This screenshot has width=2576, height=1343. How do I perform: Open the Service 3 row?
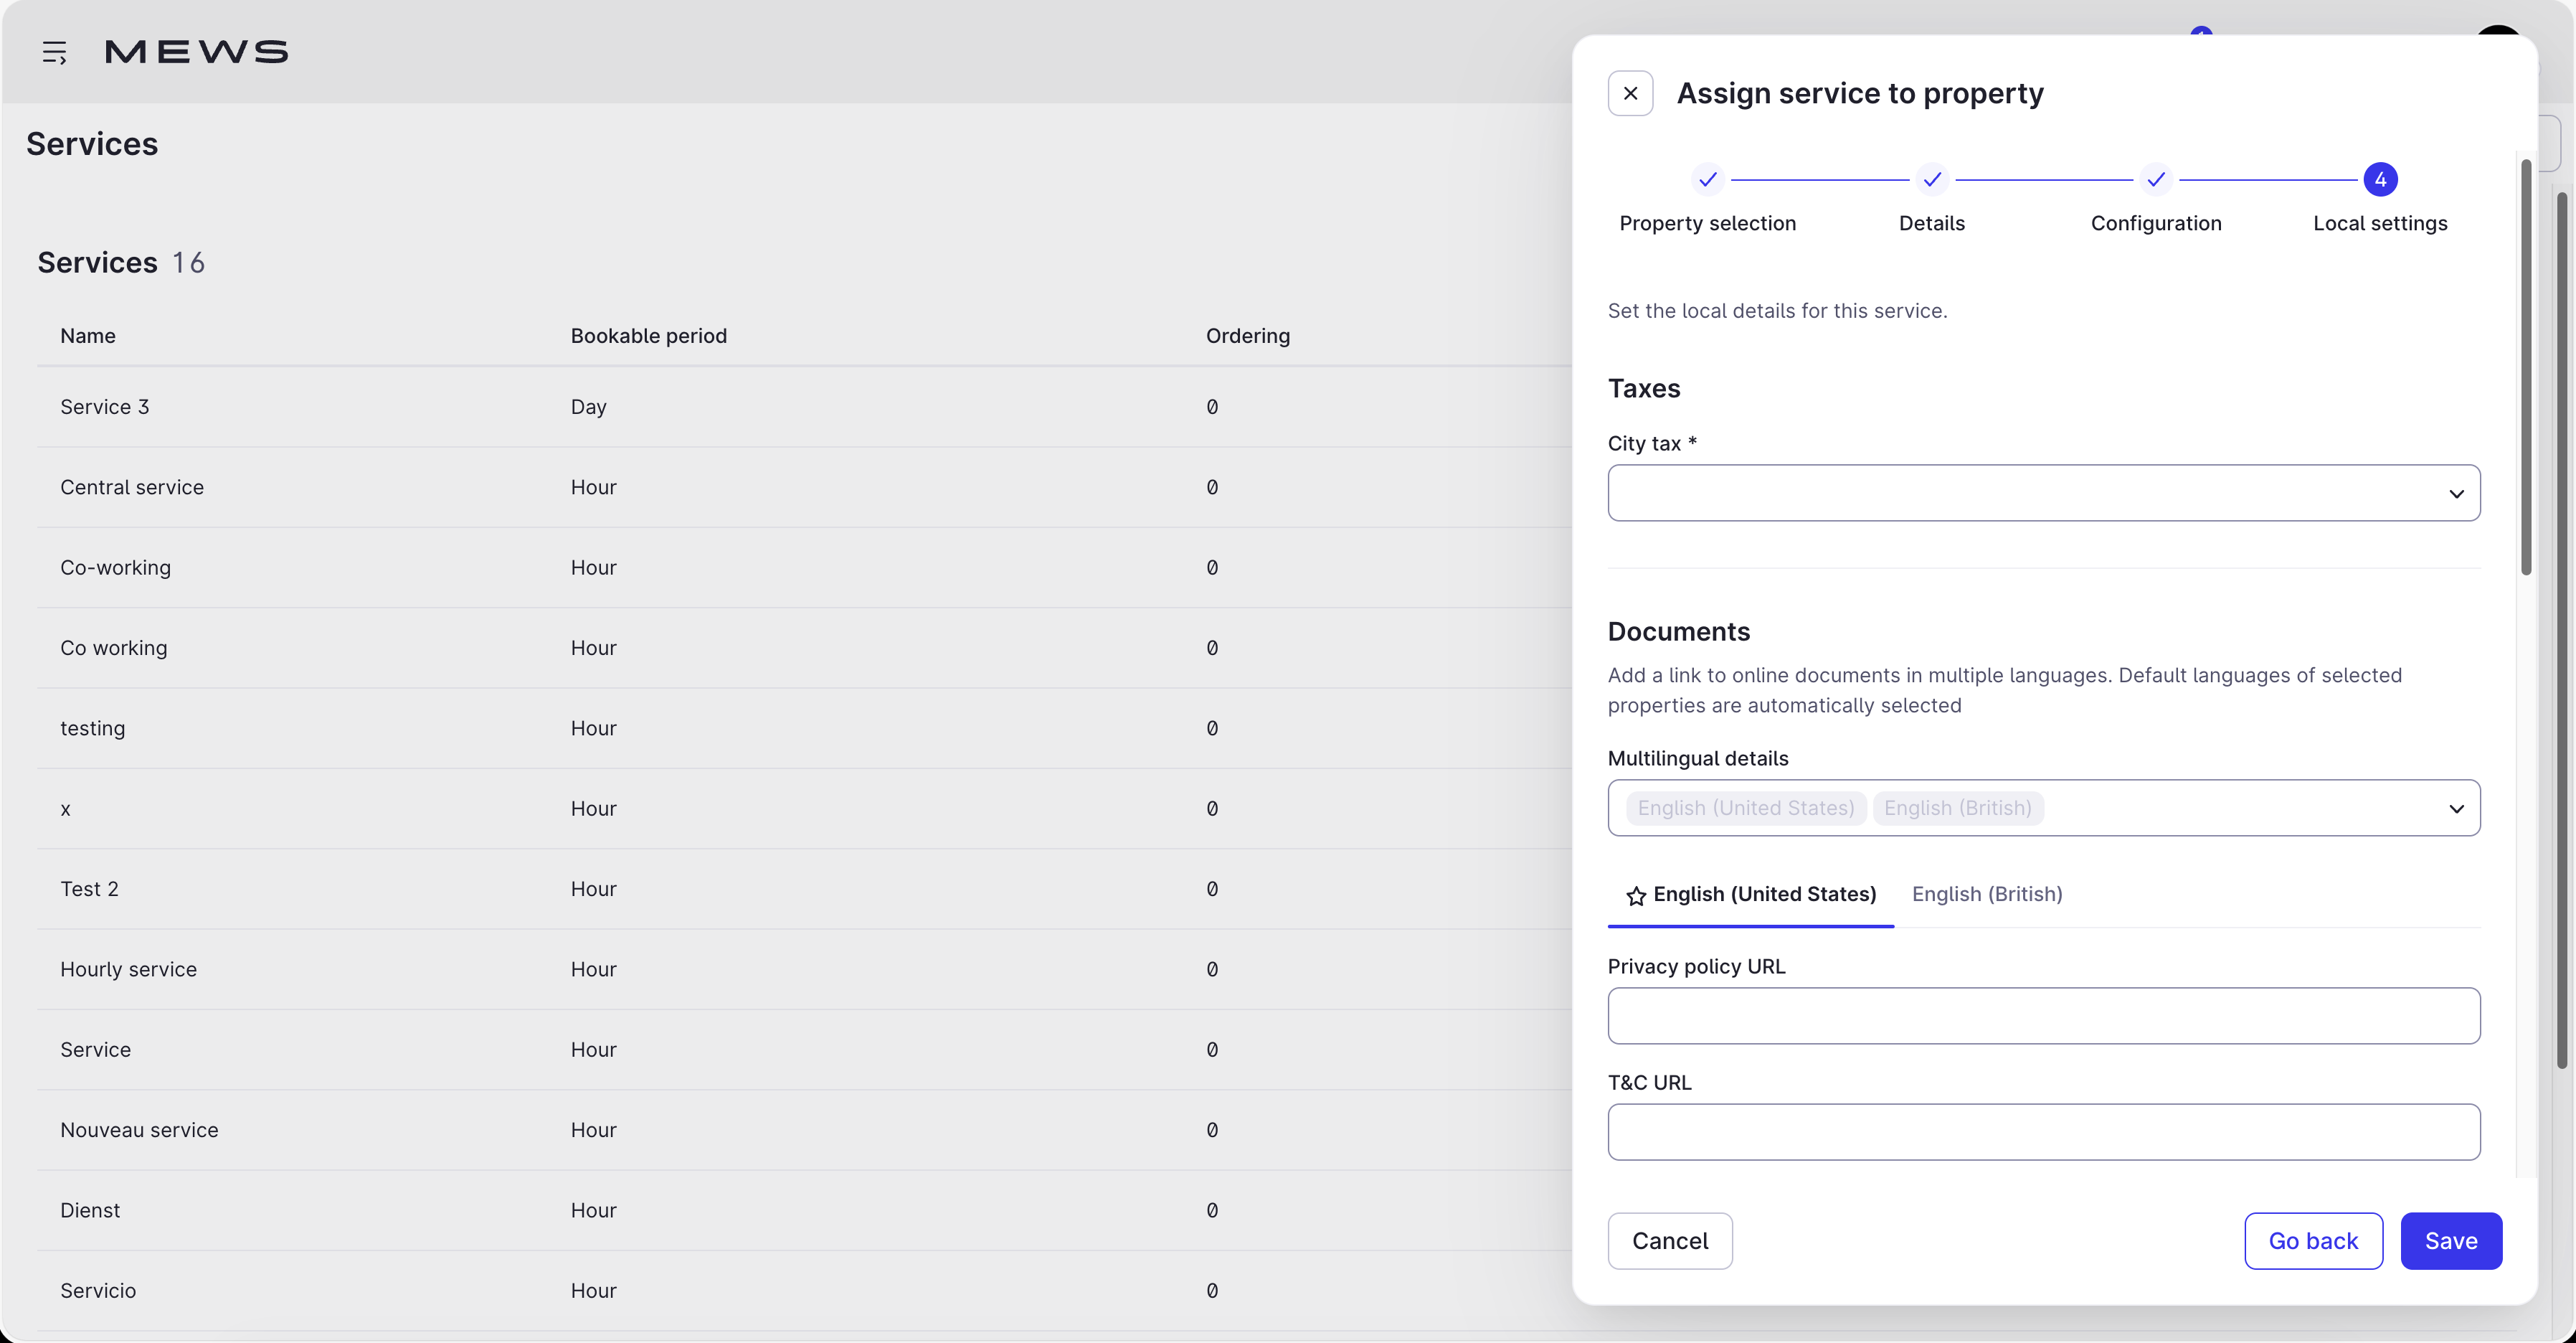804,407
